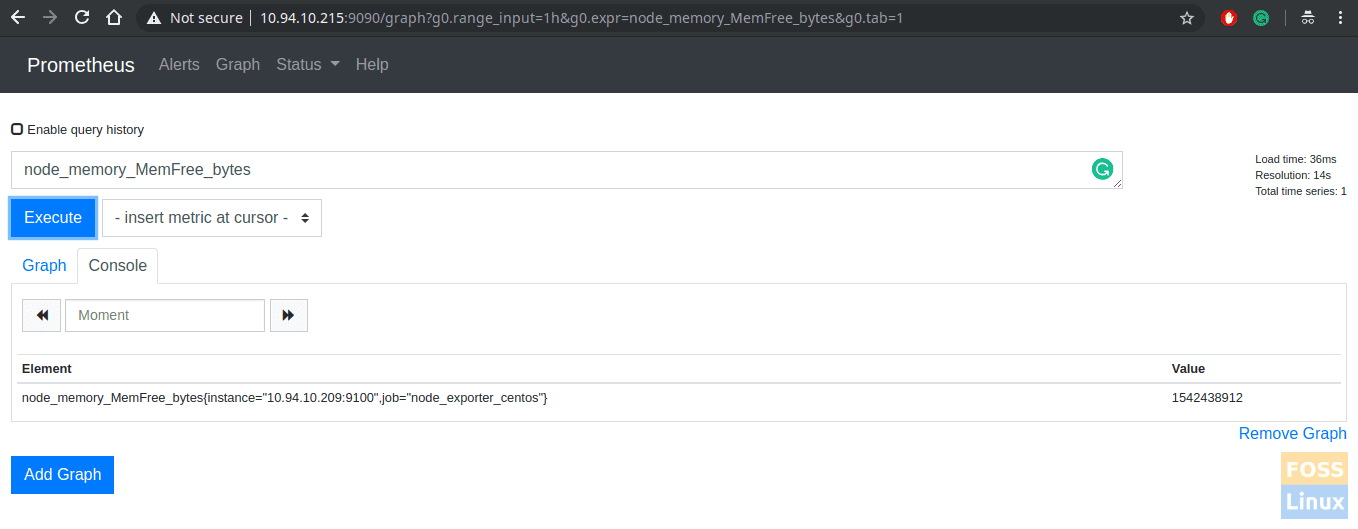Click the Remove Graph link
This screenshot has width=1358, height=529.
pyautogui.click(x=1292, y=433)
